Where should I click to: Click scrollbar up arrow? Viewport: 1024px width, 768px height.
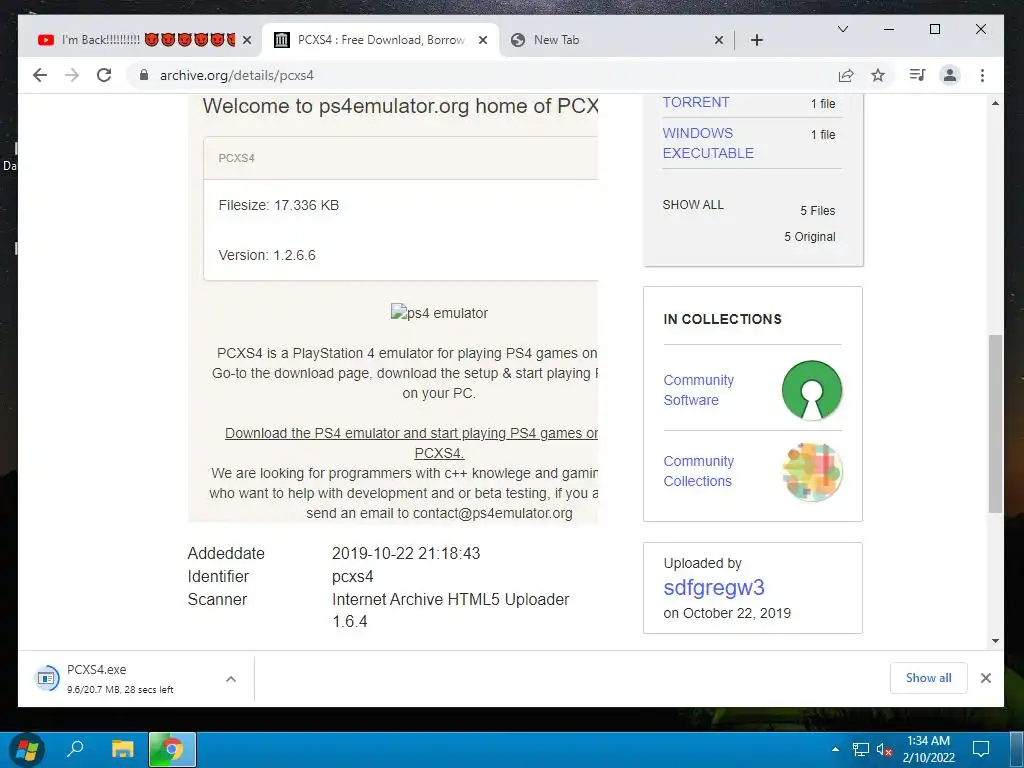pos(995,103)
